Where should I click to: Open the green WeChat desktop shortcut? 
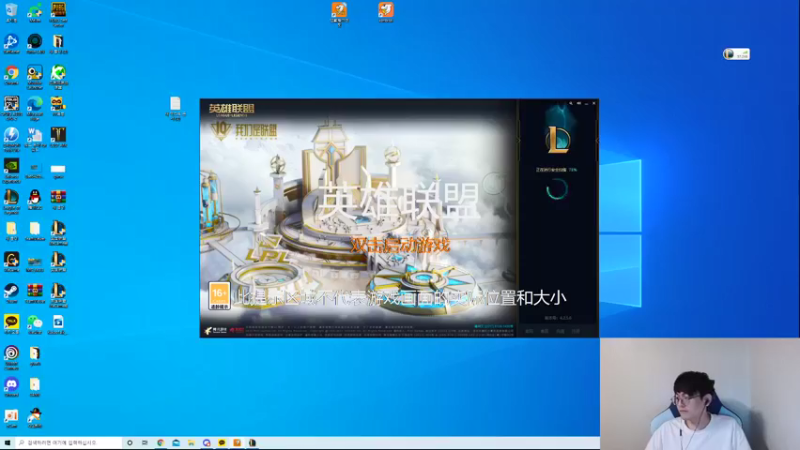click(x=35, y=322)
